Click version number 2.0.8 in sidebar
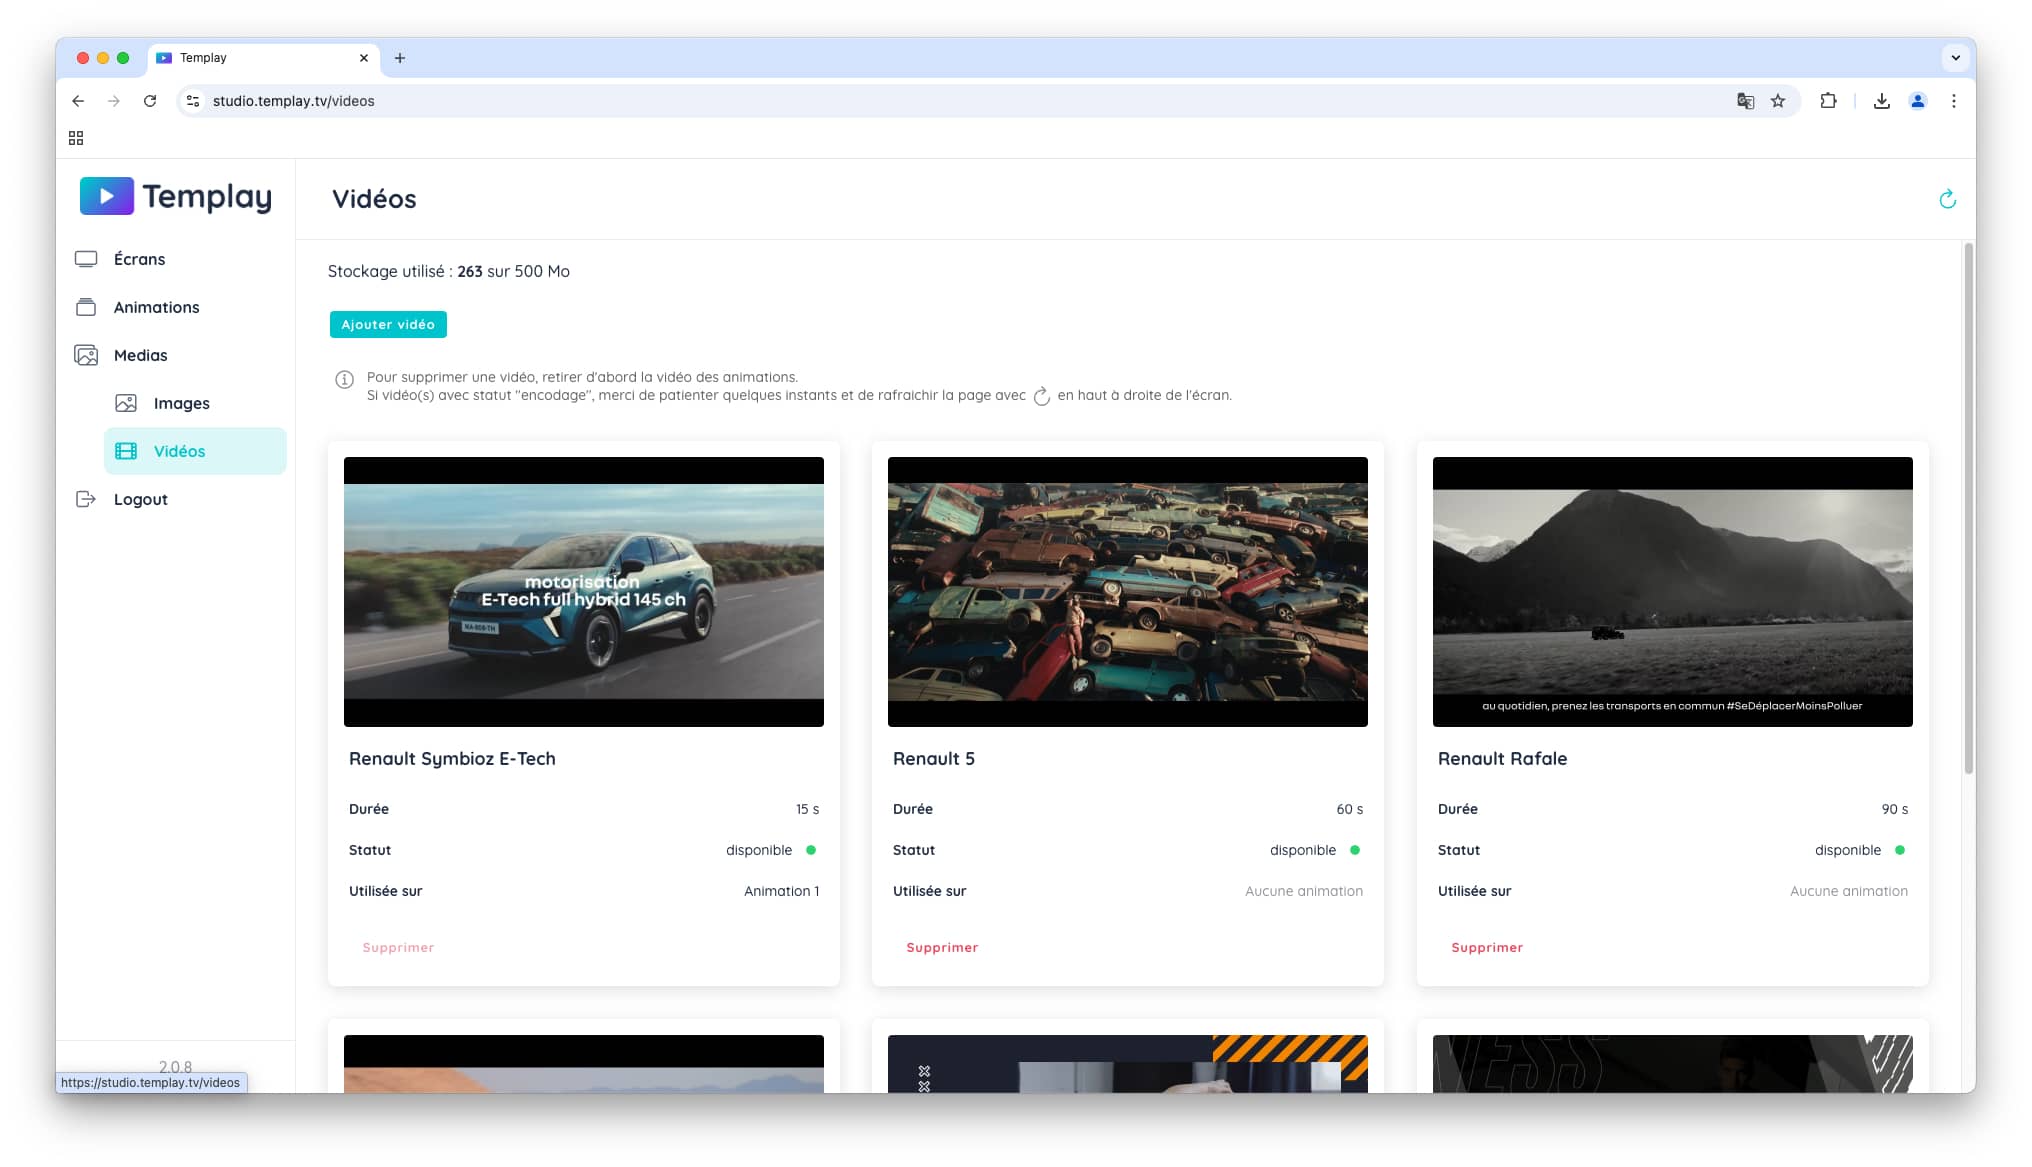 (x=175, y=1067)
